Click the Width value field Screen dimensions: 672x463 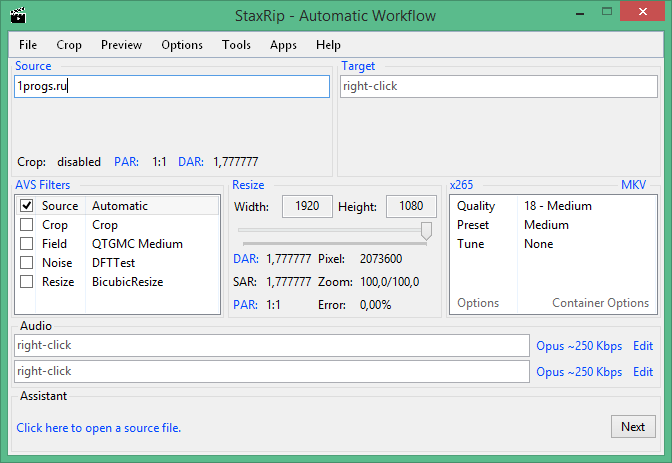(x=307, y=206)
